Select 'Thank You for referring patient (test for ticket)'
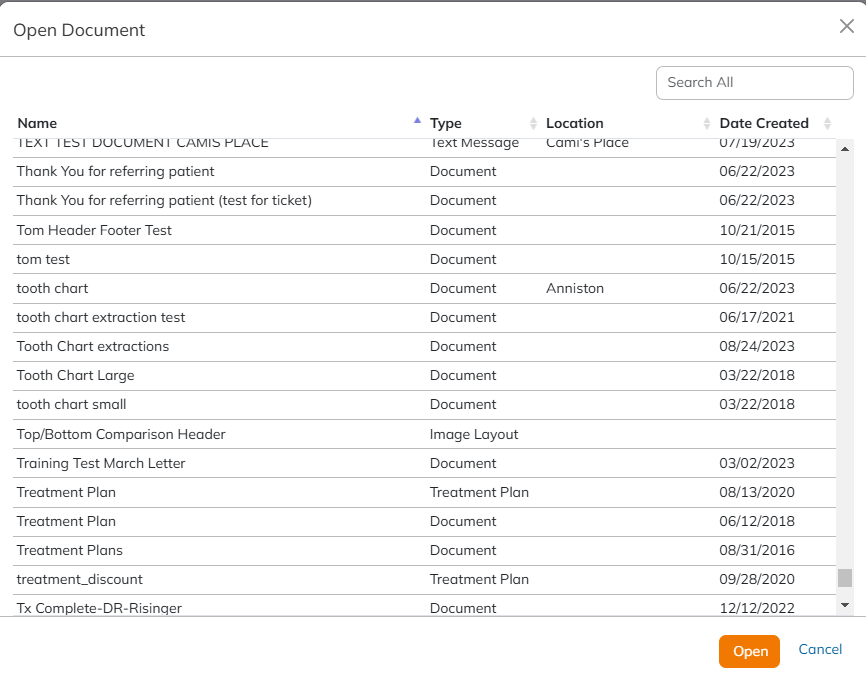Screen dimensions: 866x676 click(424, 200)
